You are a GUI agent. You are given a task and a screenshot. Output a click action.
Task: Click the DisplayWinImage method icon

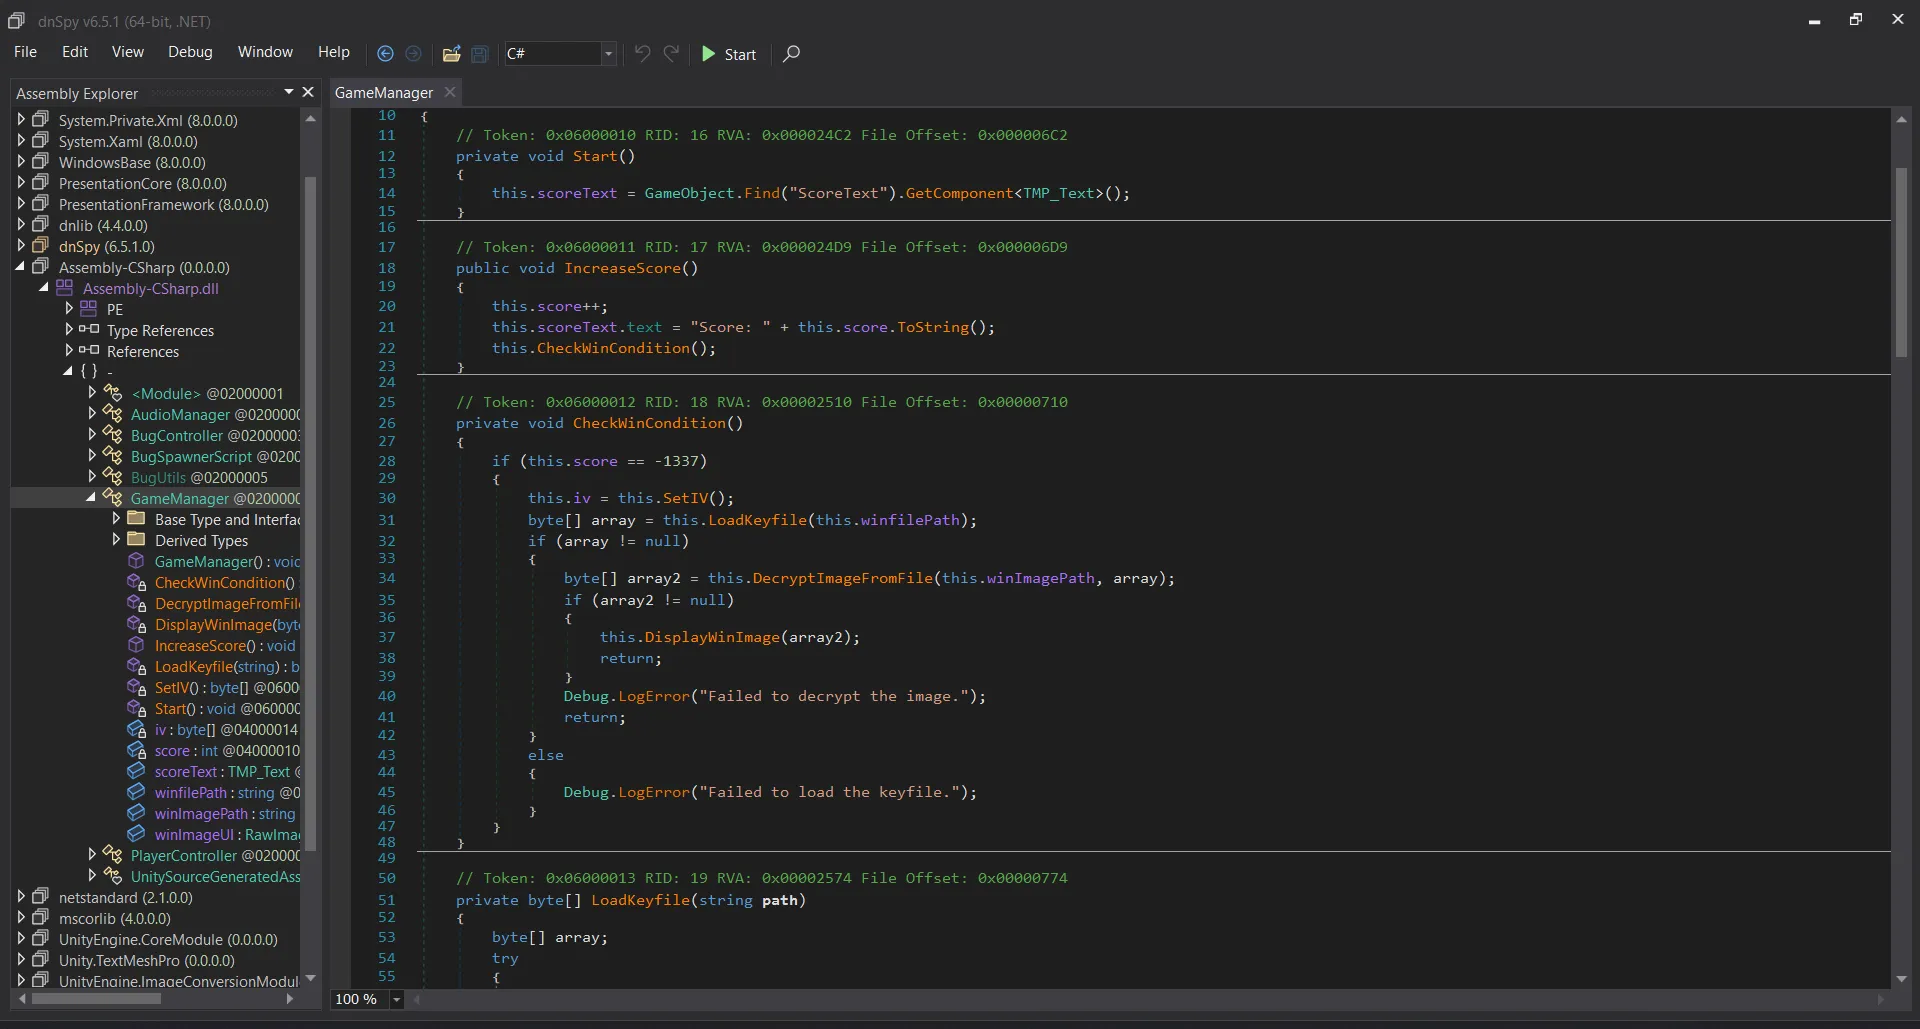pyautogui.click(x=137, y=624)
